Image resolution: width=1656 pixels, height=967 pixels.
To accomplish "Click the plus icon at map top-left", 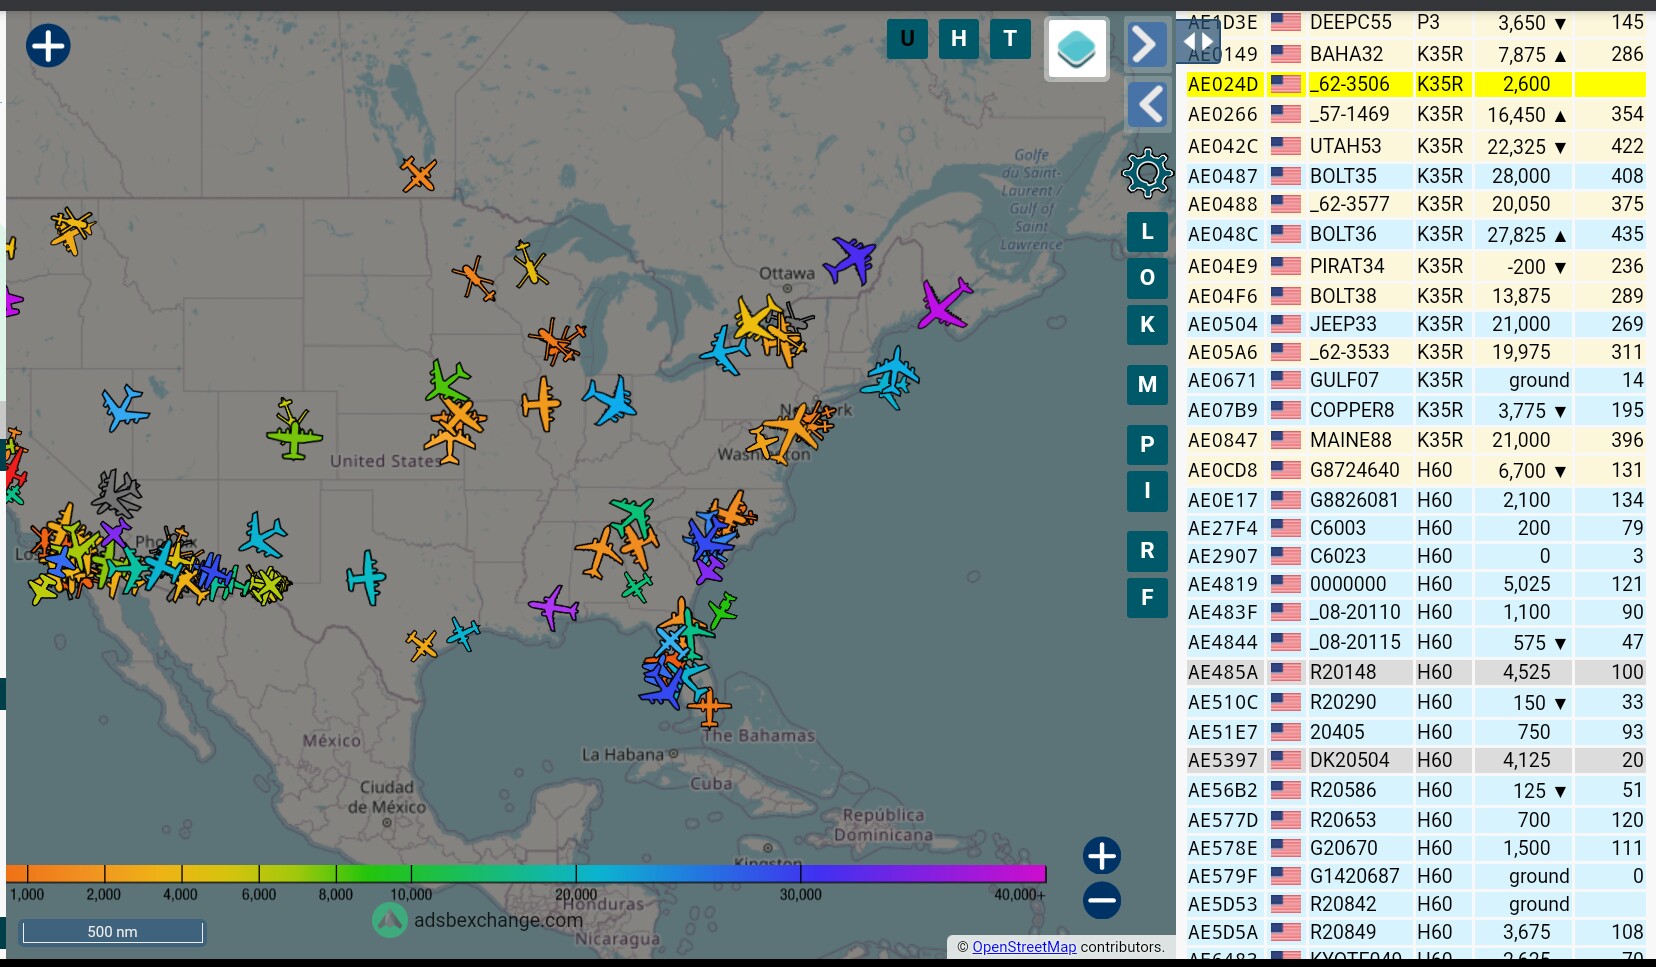I will pyautogui.click(x=48, y=46).
